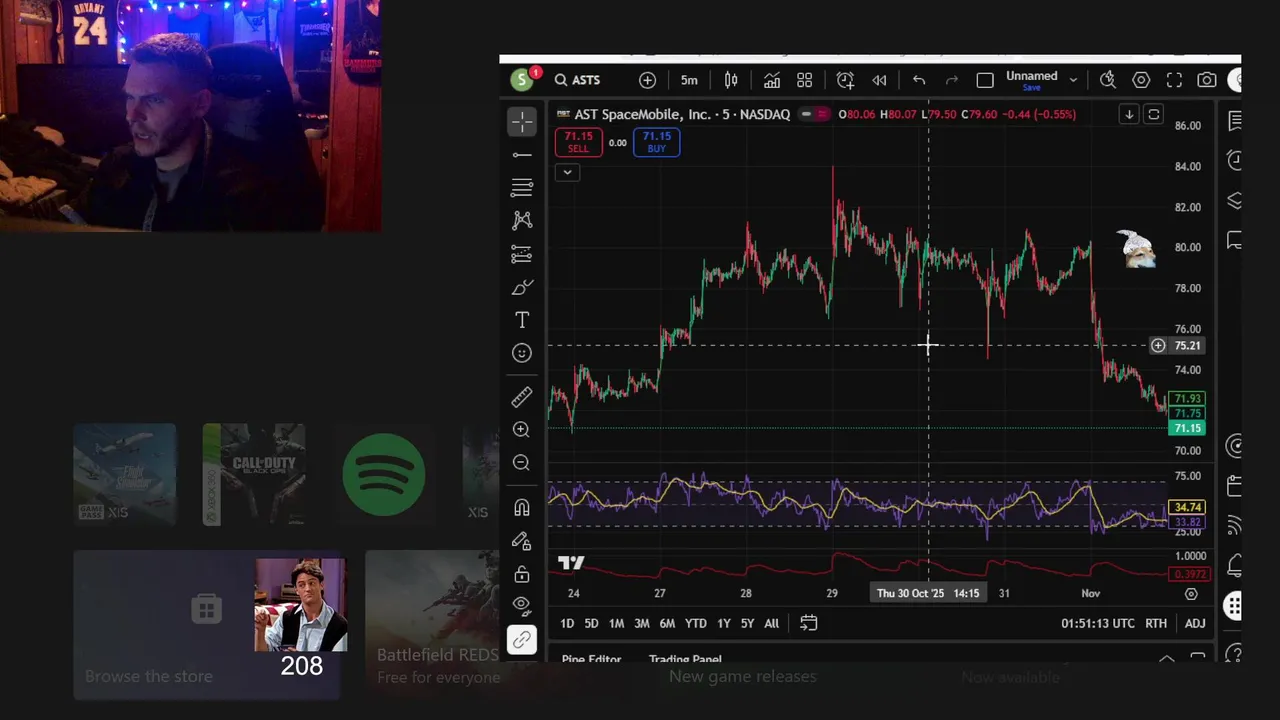Enter fullscreen mode
1280x720 pixels.
[1174, 80]
